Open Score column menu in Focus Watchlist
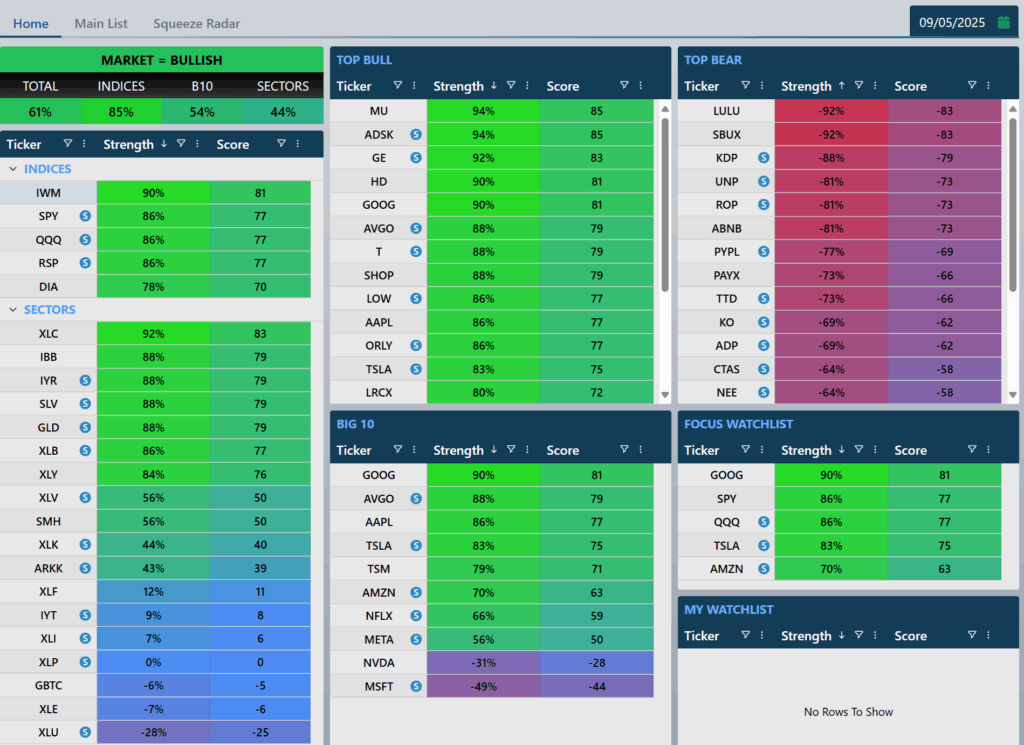Screen dimensions: 1024x745 coord(988,449)
